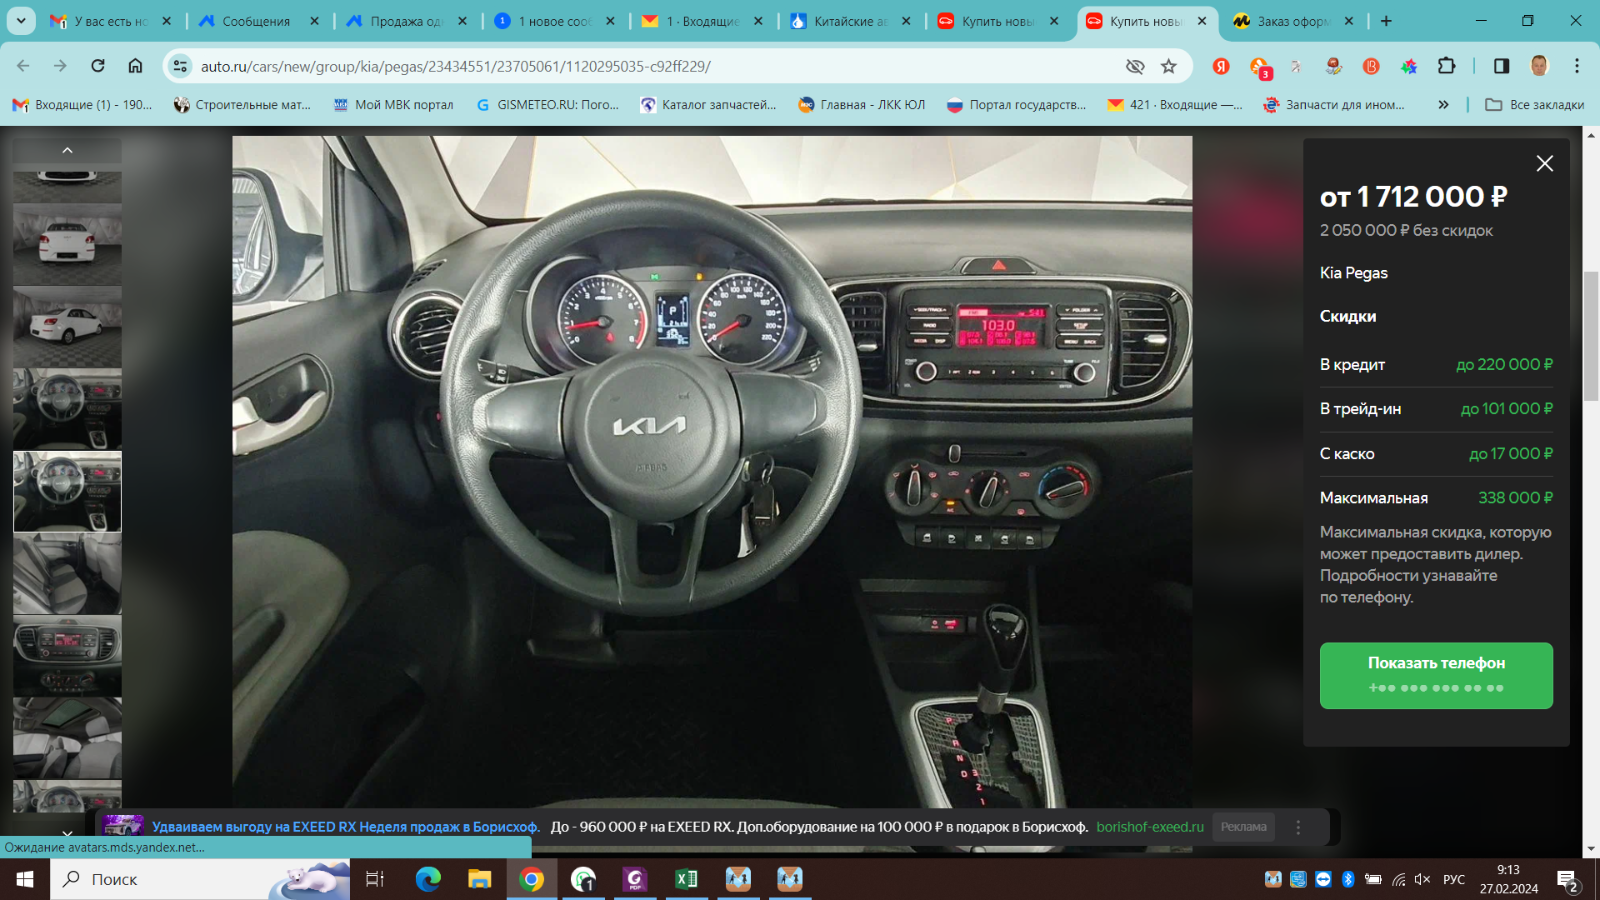Switch to the '1 · Входящие' tab
The image size is (1600, 900).
coord(702,21)
